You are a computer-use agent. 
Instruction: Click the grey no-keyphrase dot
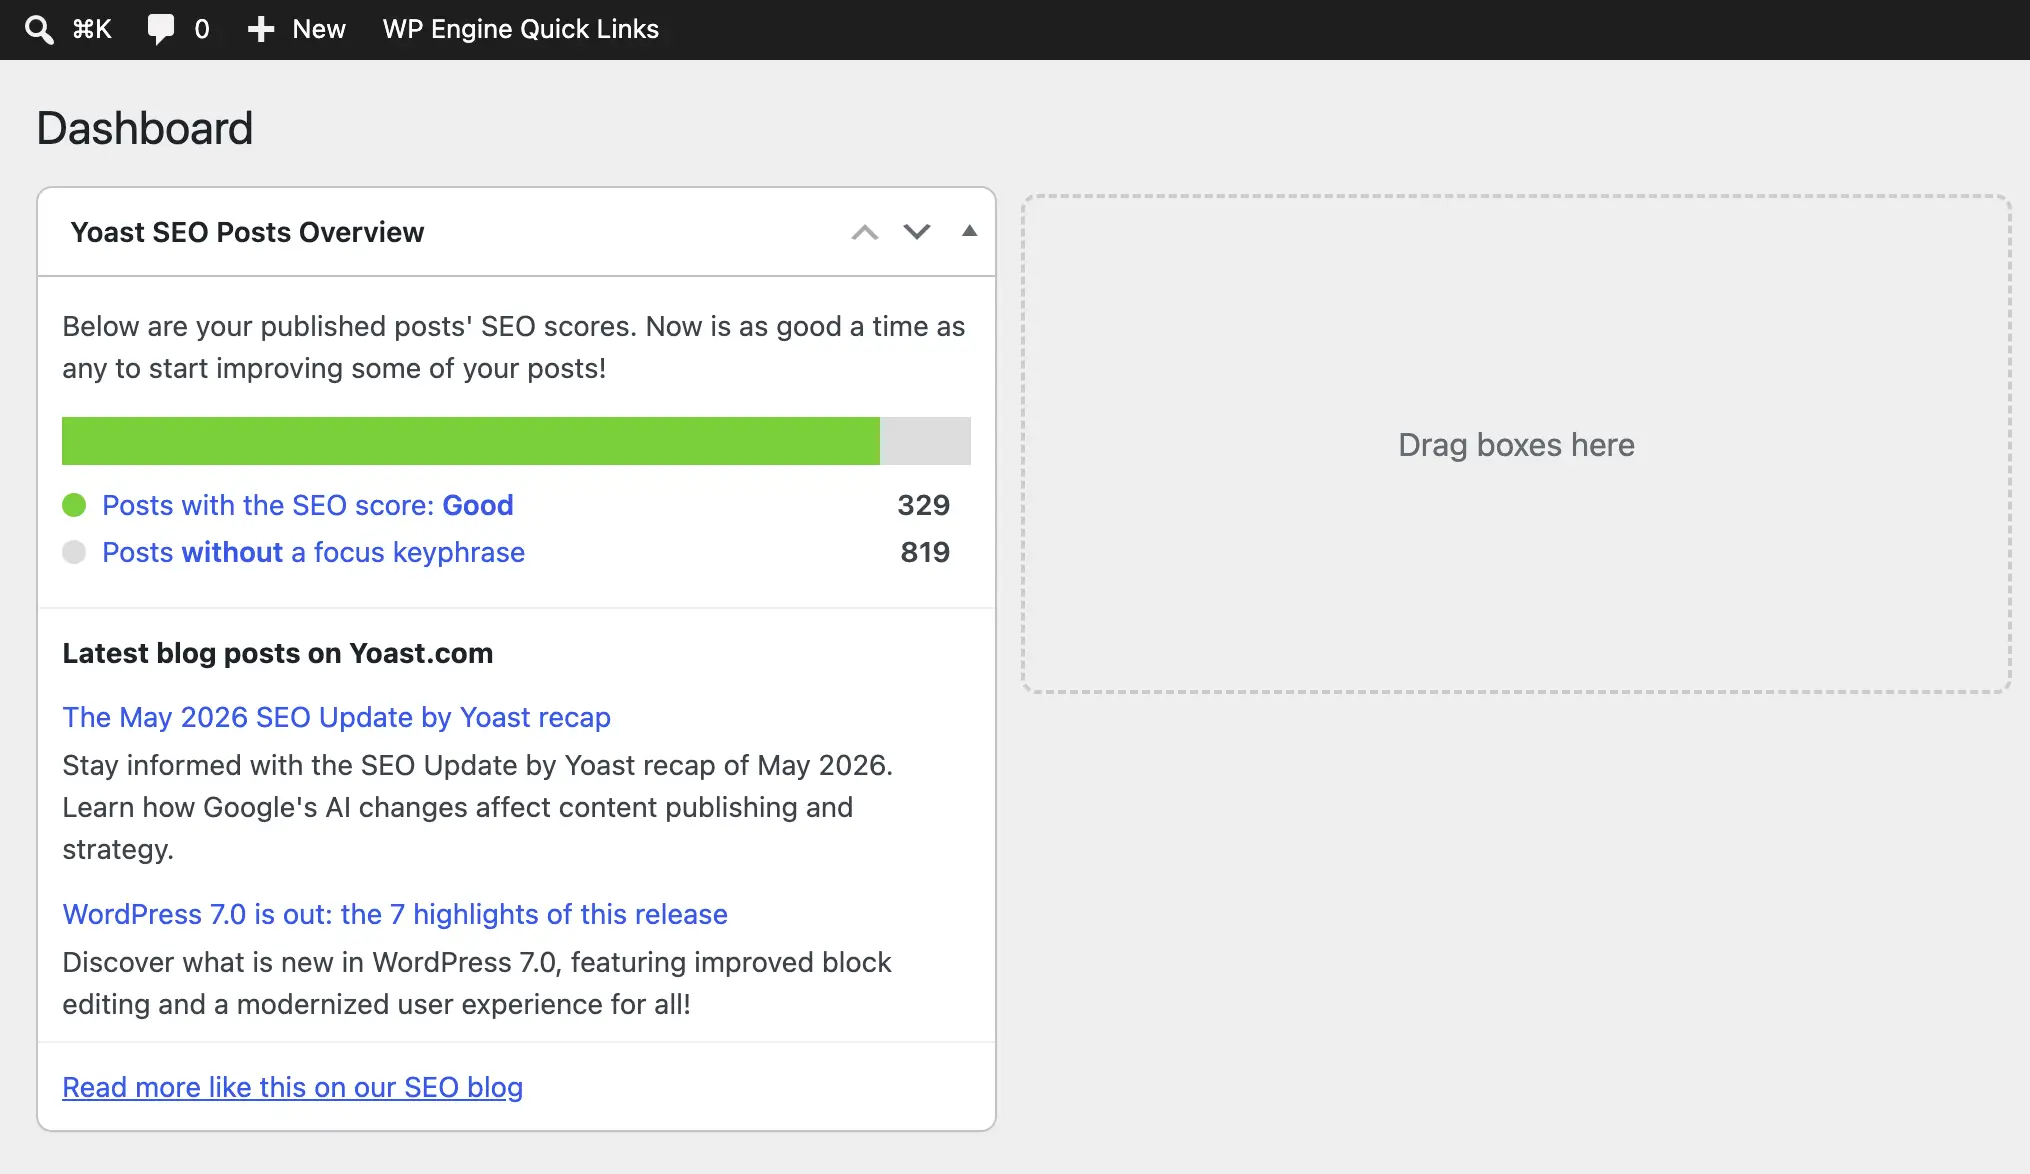(x=74, y=552)
